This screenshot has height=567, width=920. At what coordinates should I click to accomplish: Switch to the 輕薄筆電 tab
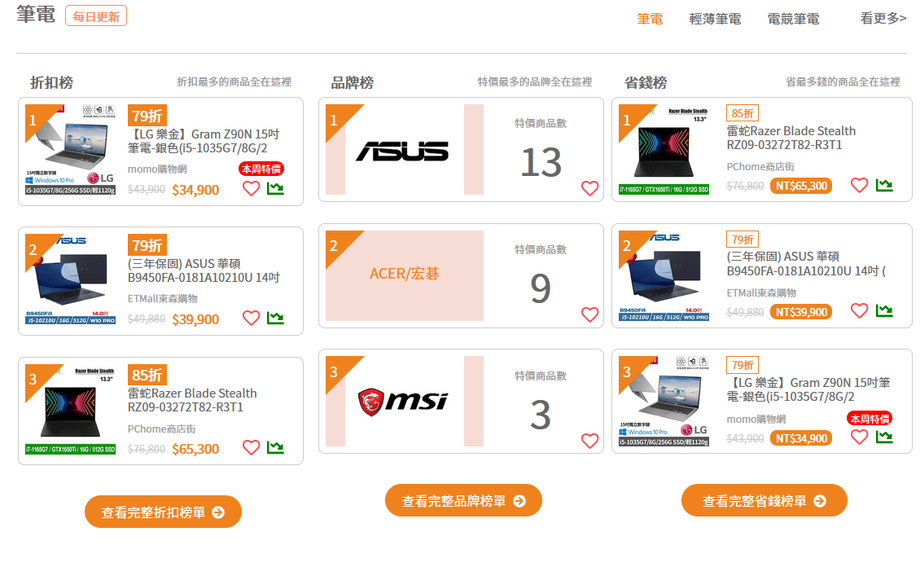click(x=715, y=19)
